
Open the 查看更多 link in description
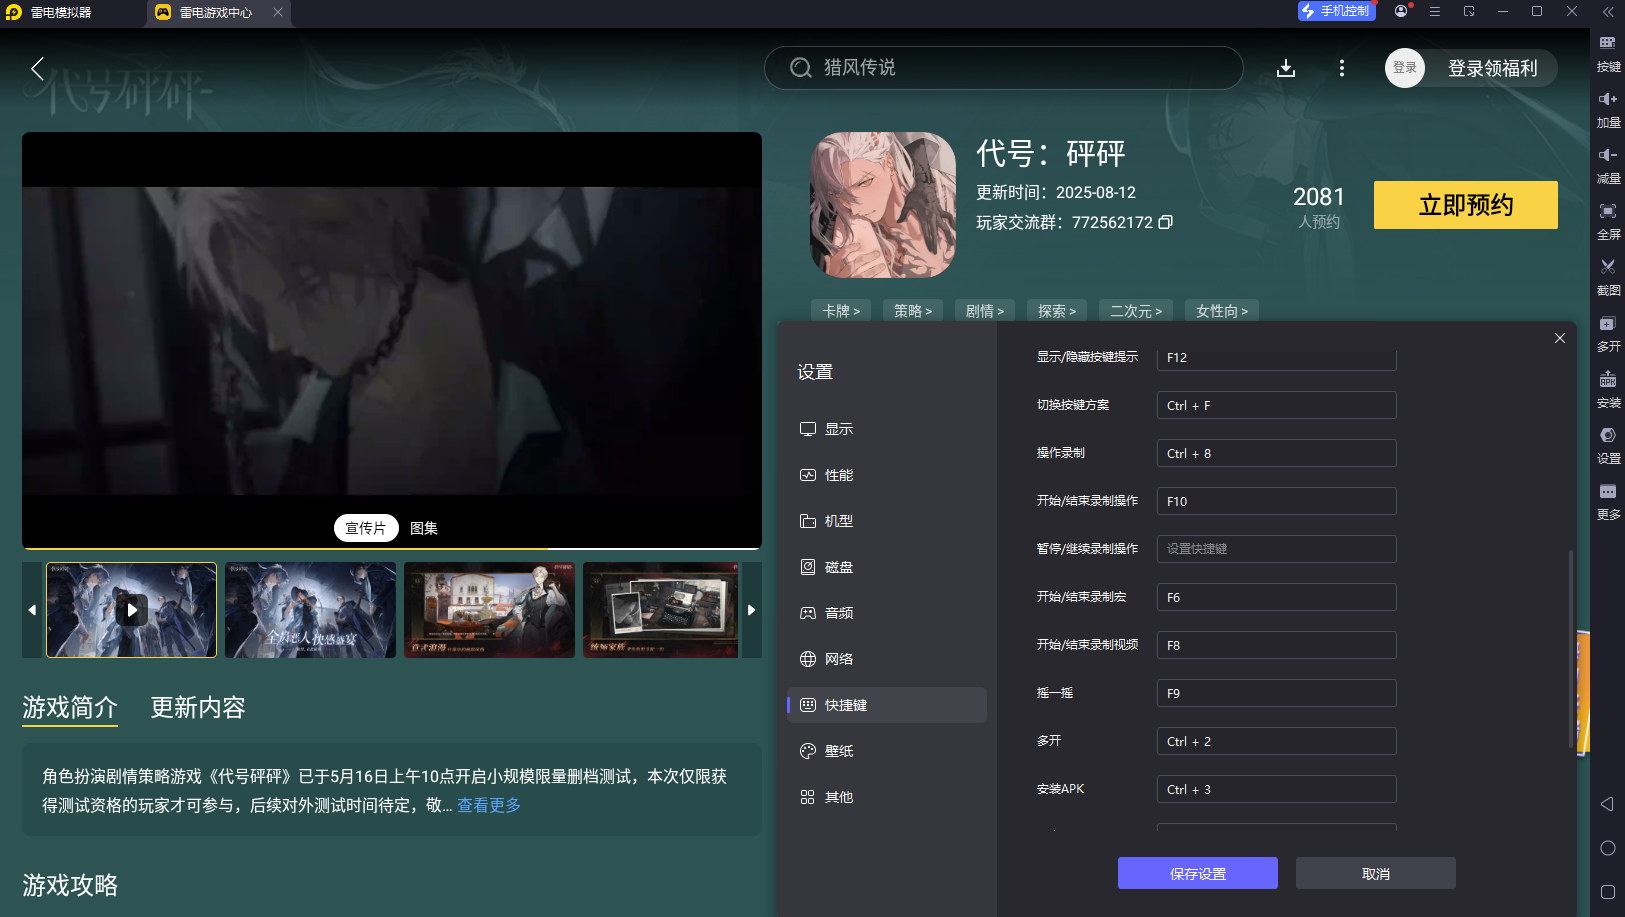click(489, 805)
